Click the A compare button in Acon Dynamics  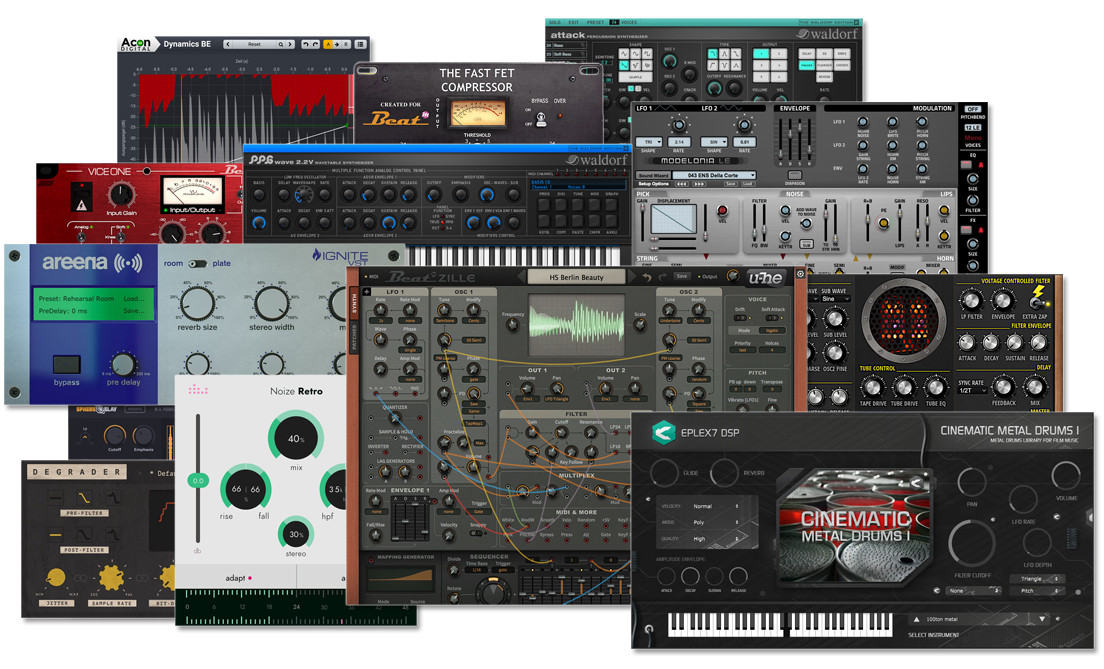pos(328,44)
